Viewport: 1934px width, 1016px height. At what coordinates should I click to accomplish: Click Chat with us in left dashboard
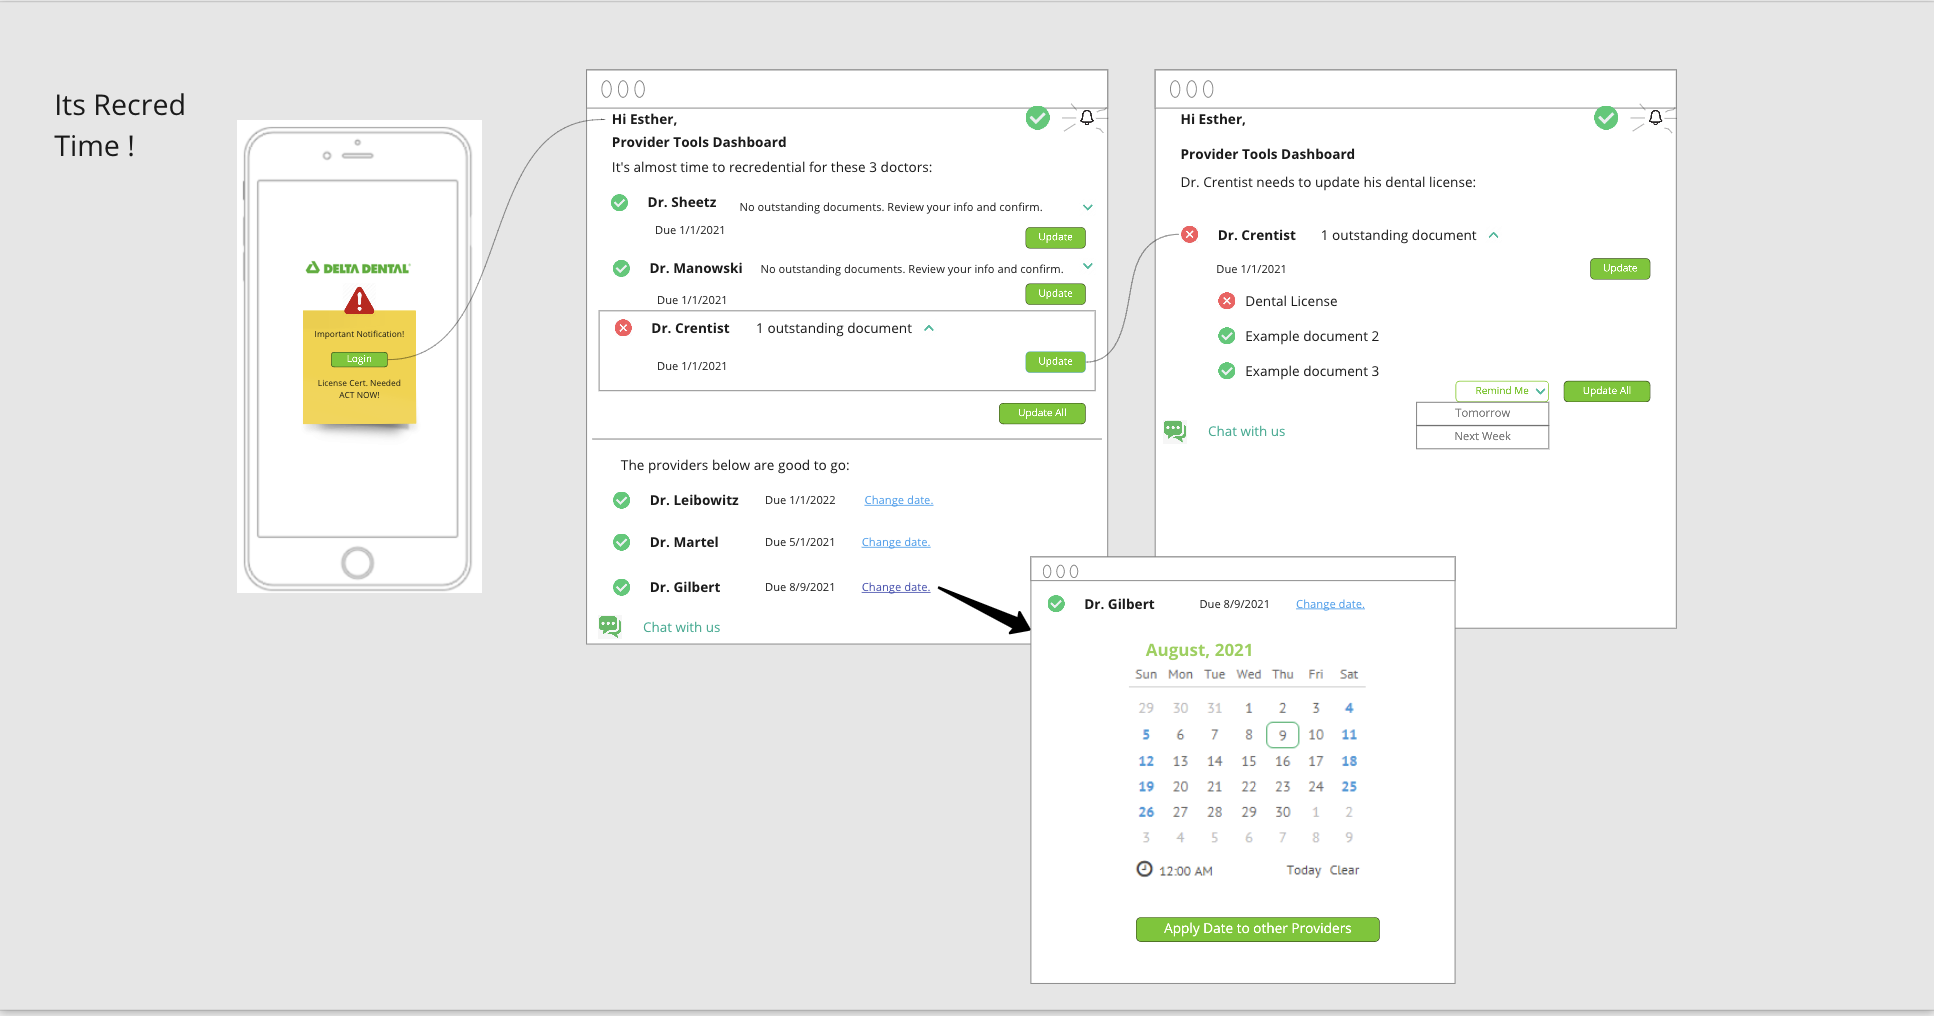coord(681,627)
